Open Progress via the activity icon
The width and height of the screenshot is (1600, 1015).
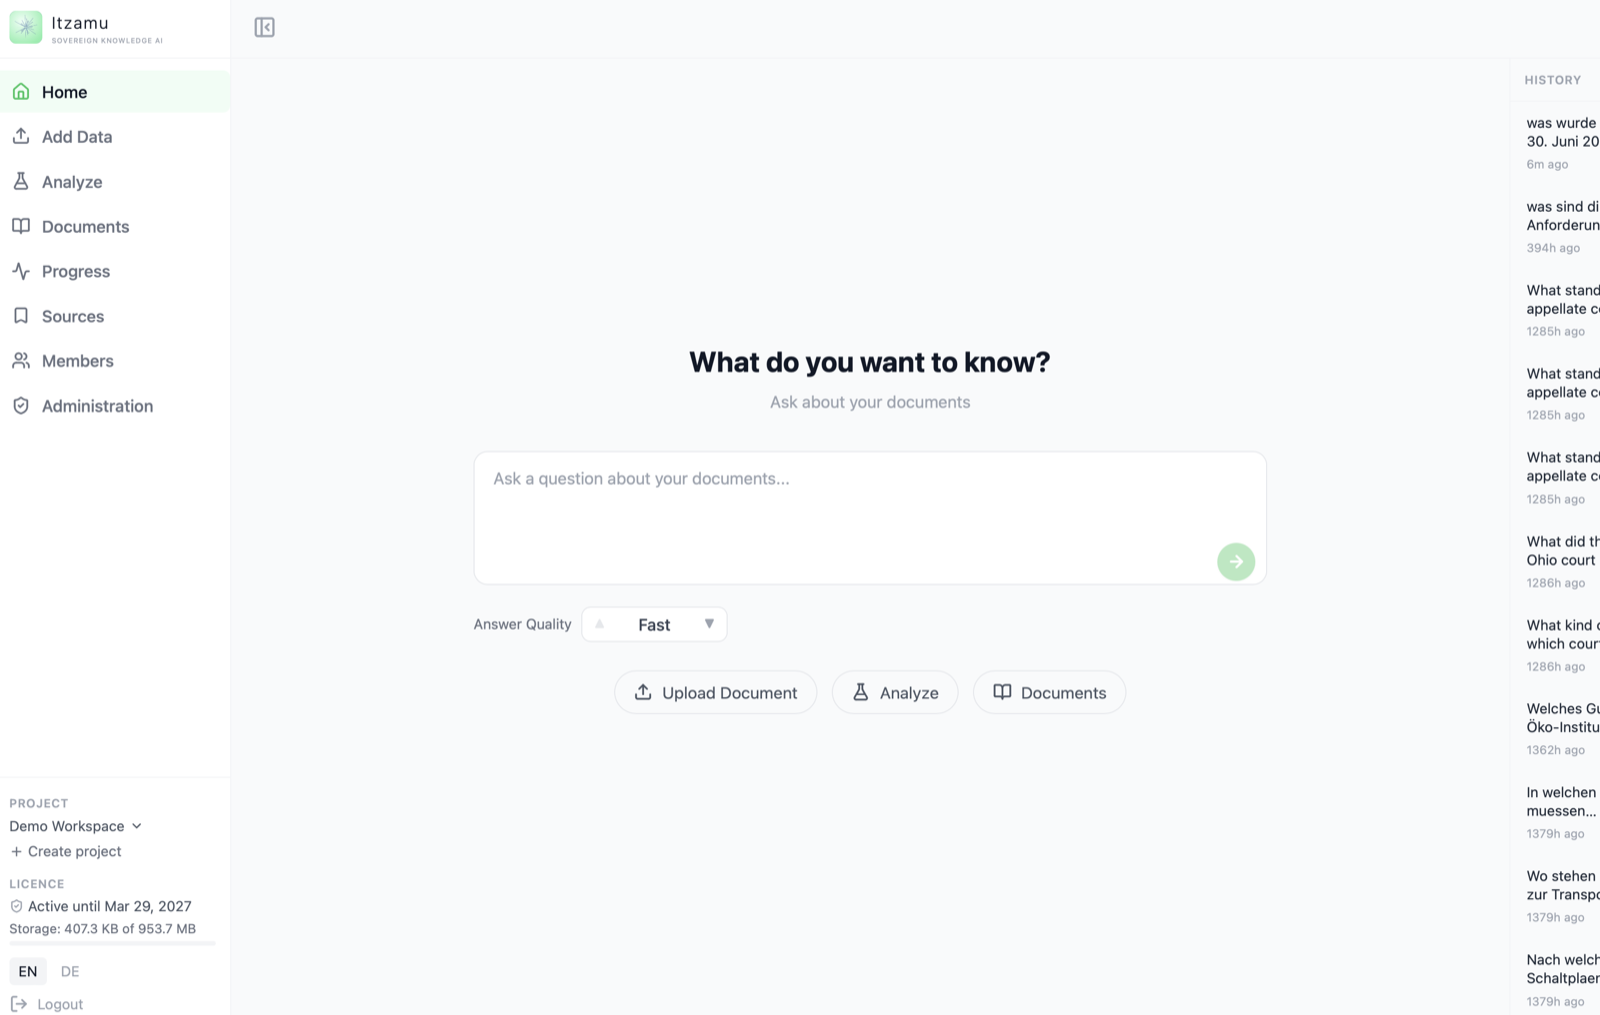coord(21,271)
